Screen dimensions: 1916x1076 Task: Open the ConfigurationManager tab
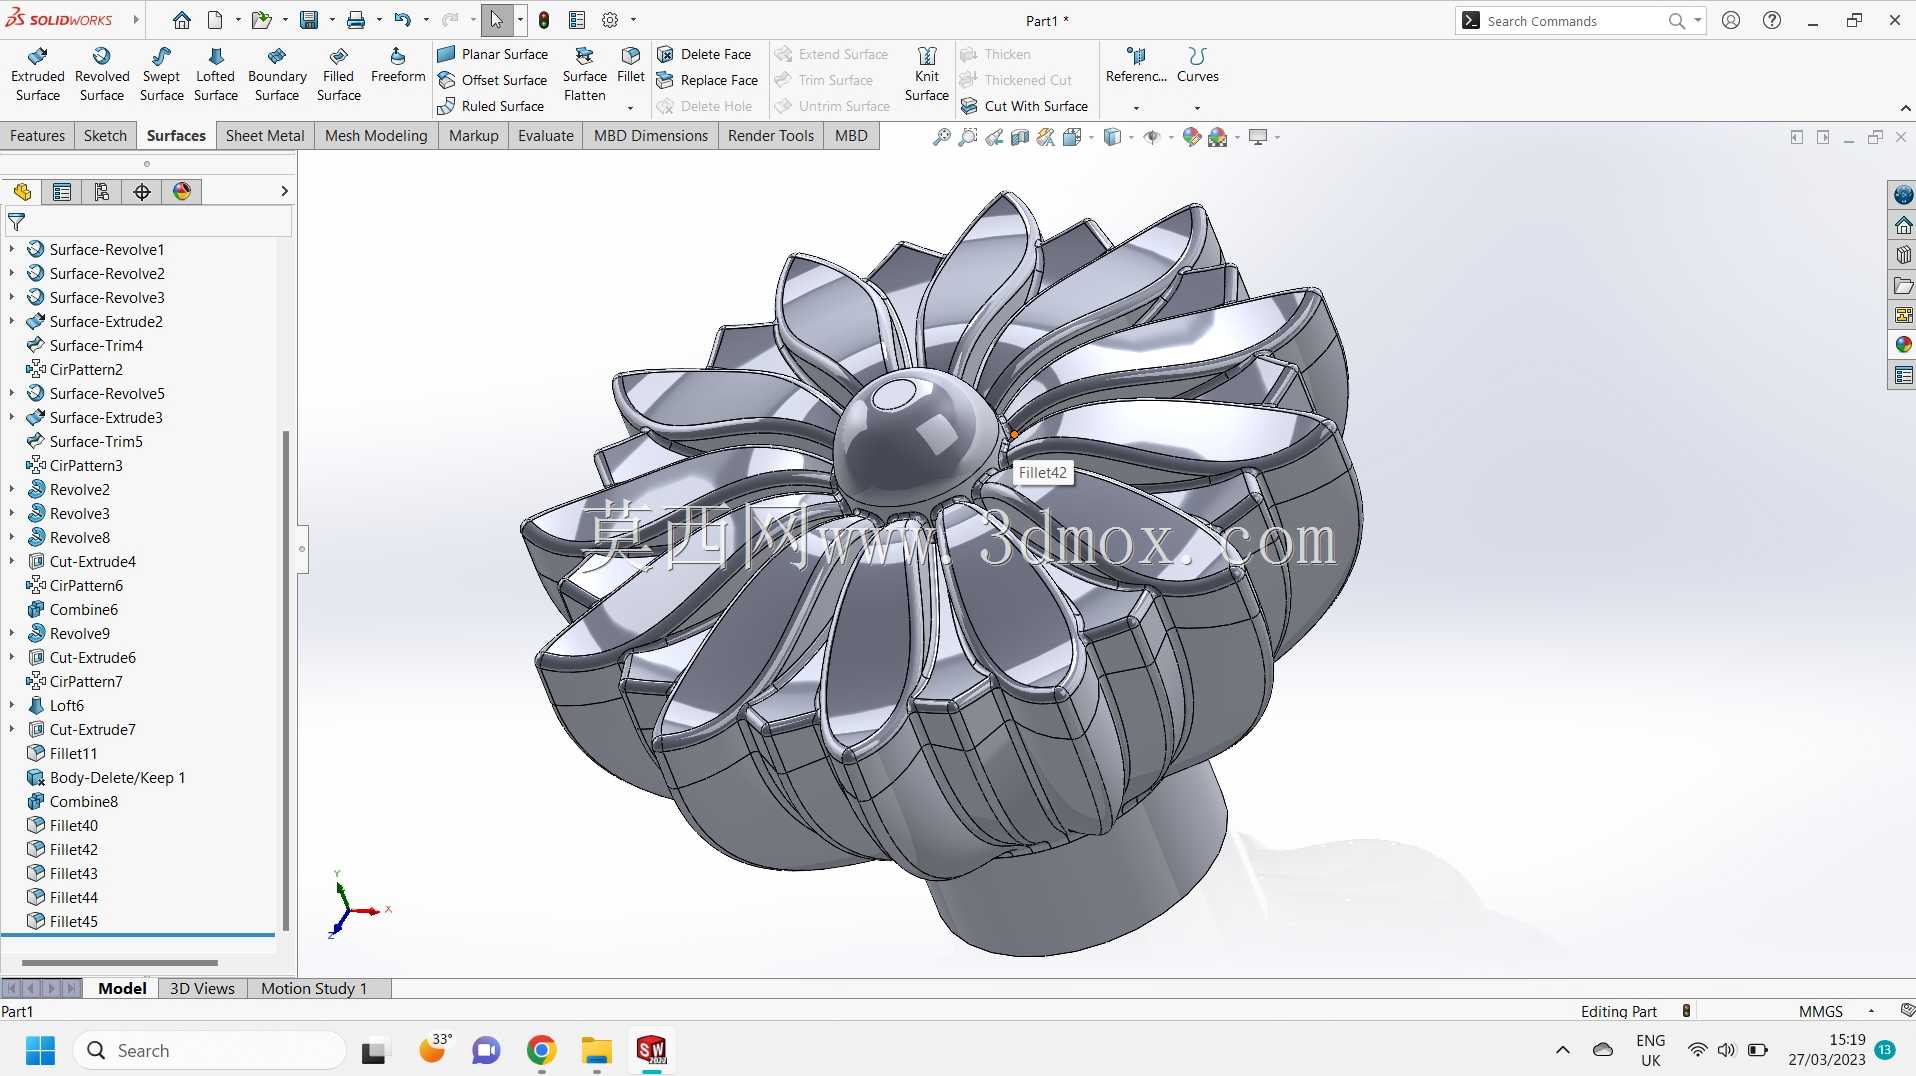pos(102,192)
